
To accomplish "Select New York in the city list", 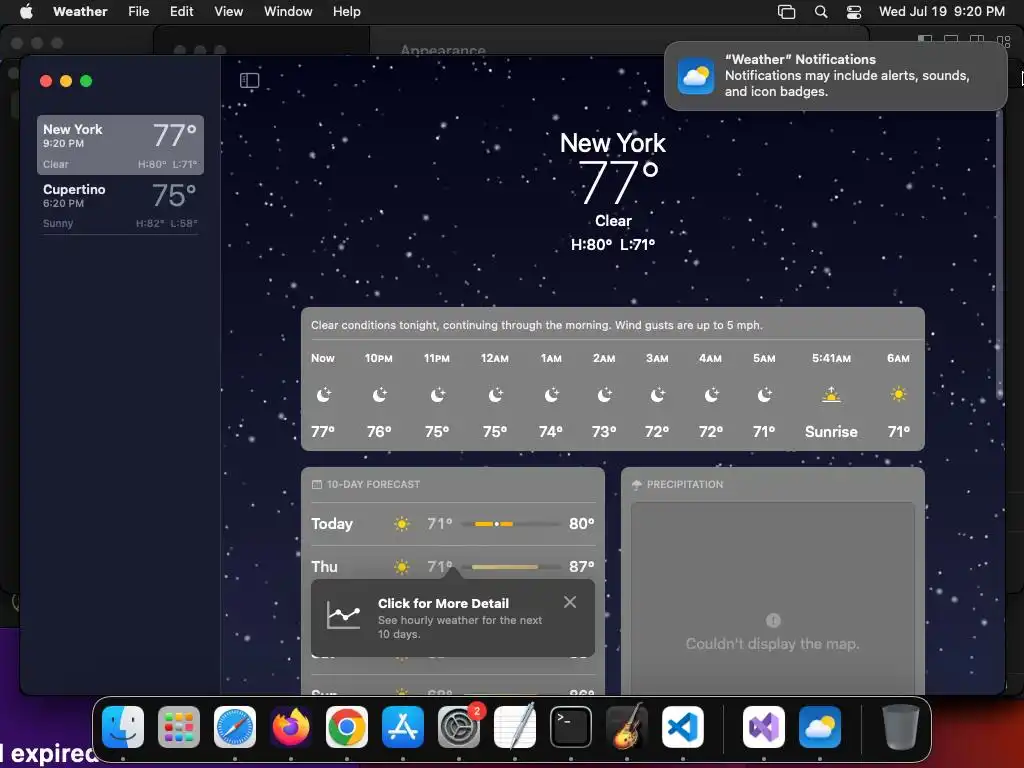I will point(120,145).
